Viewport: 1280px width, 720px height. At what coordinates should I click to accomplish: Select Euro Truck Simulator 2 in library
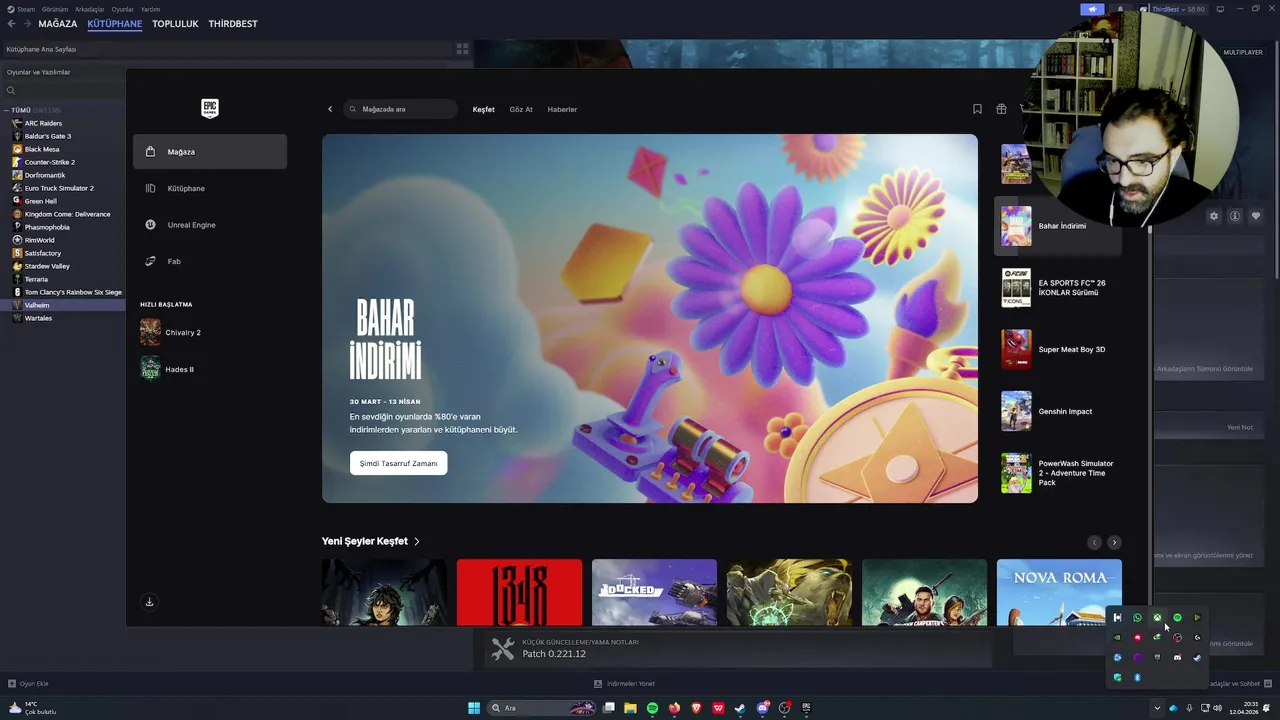coord(59,188)
